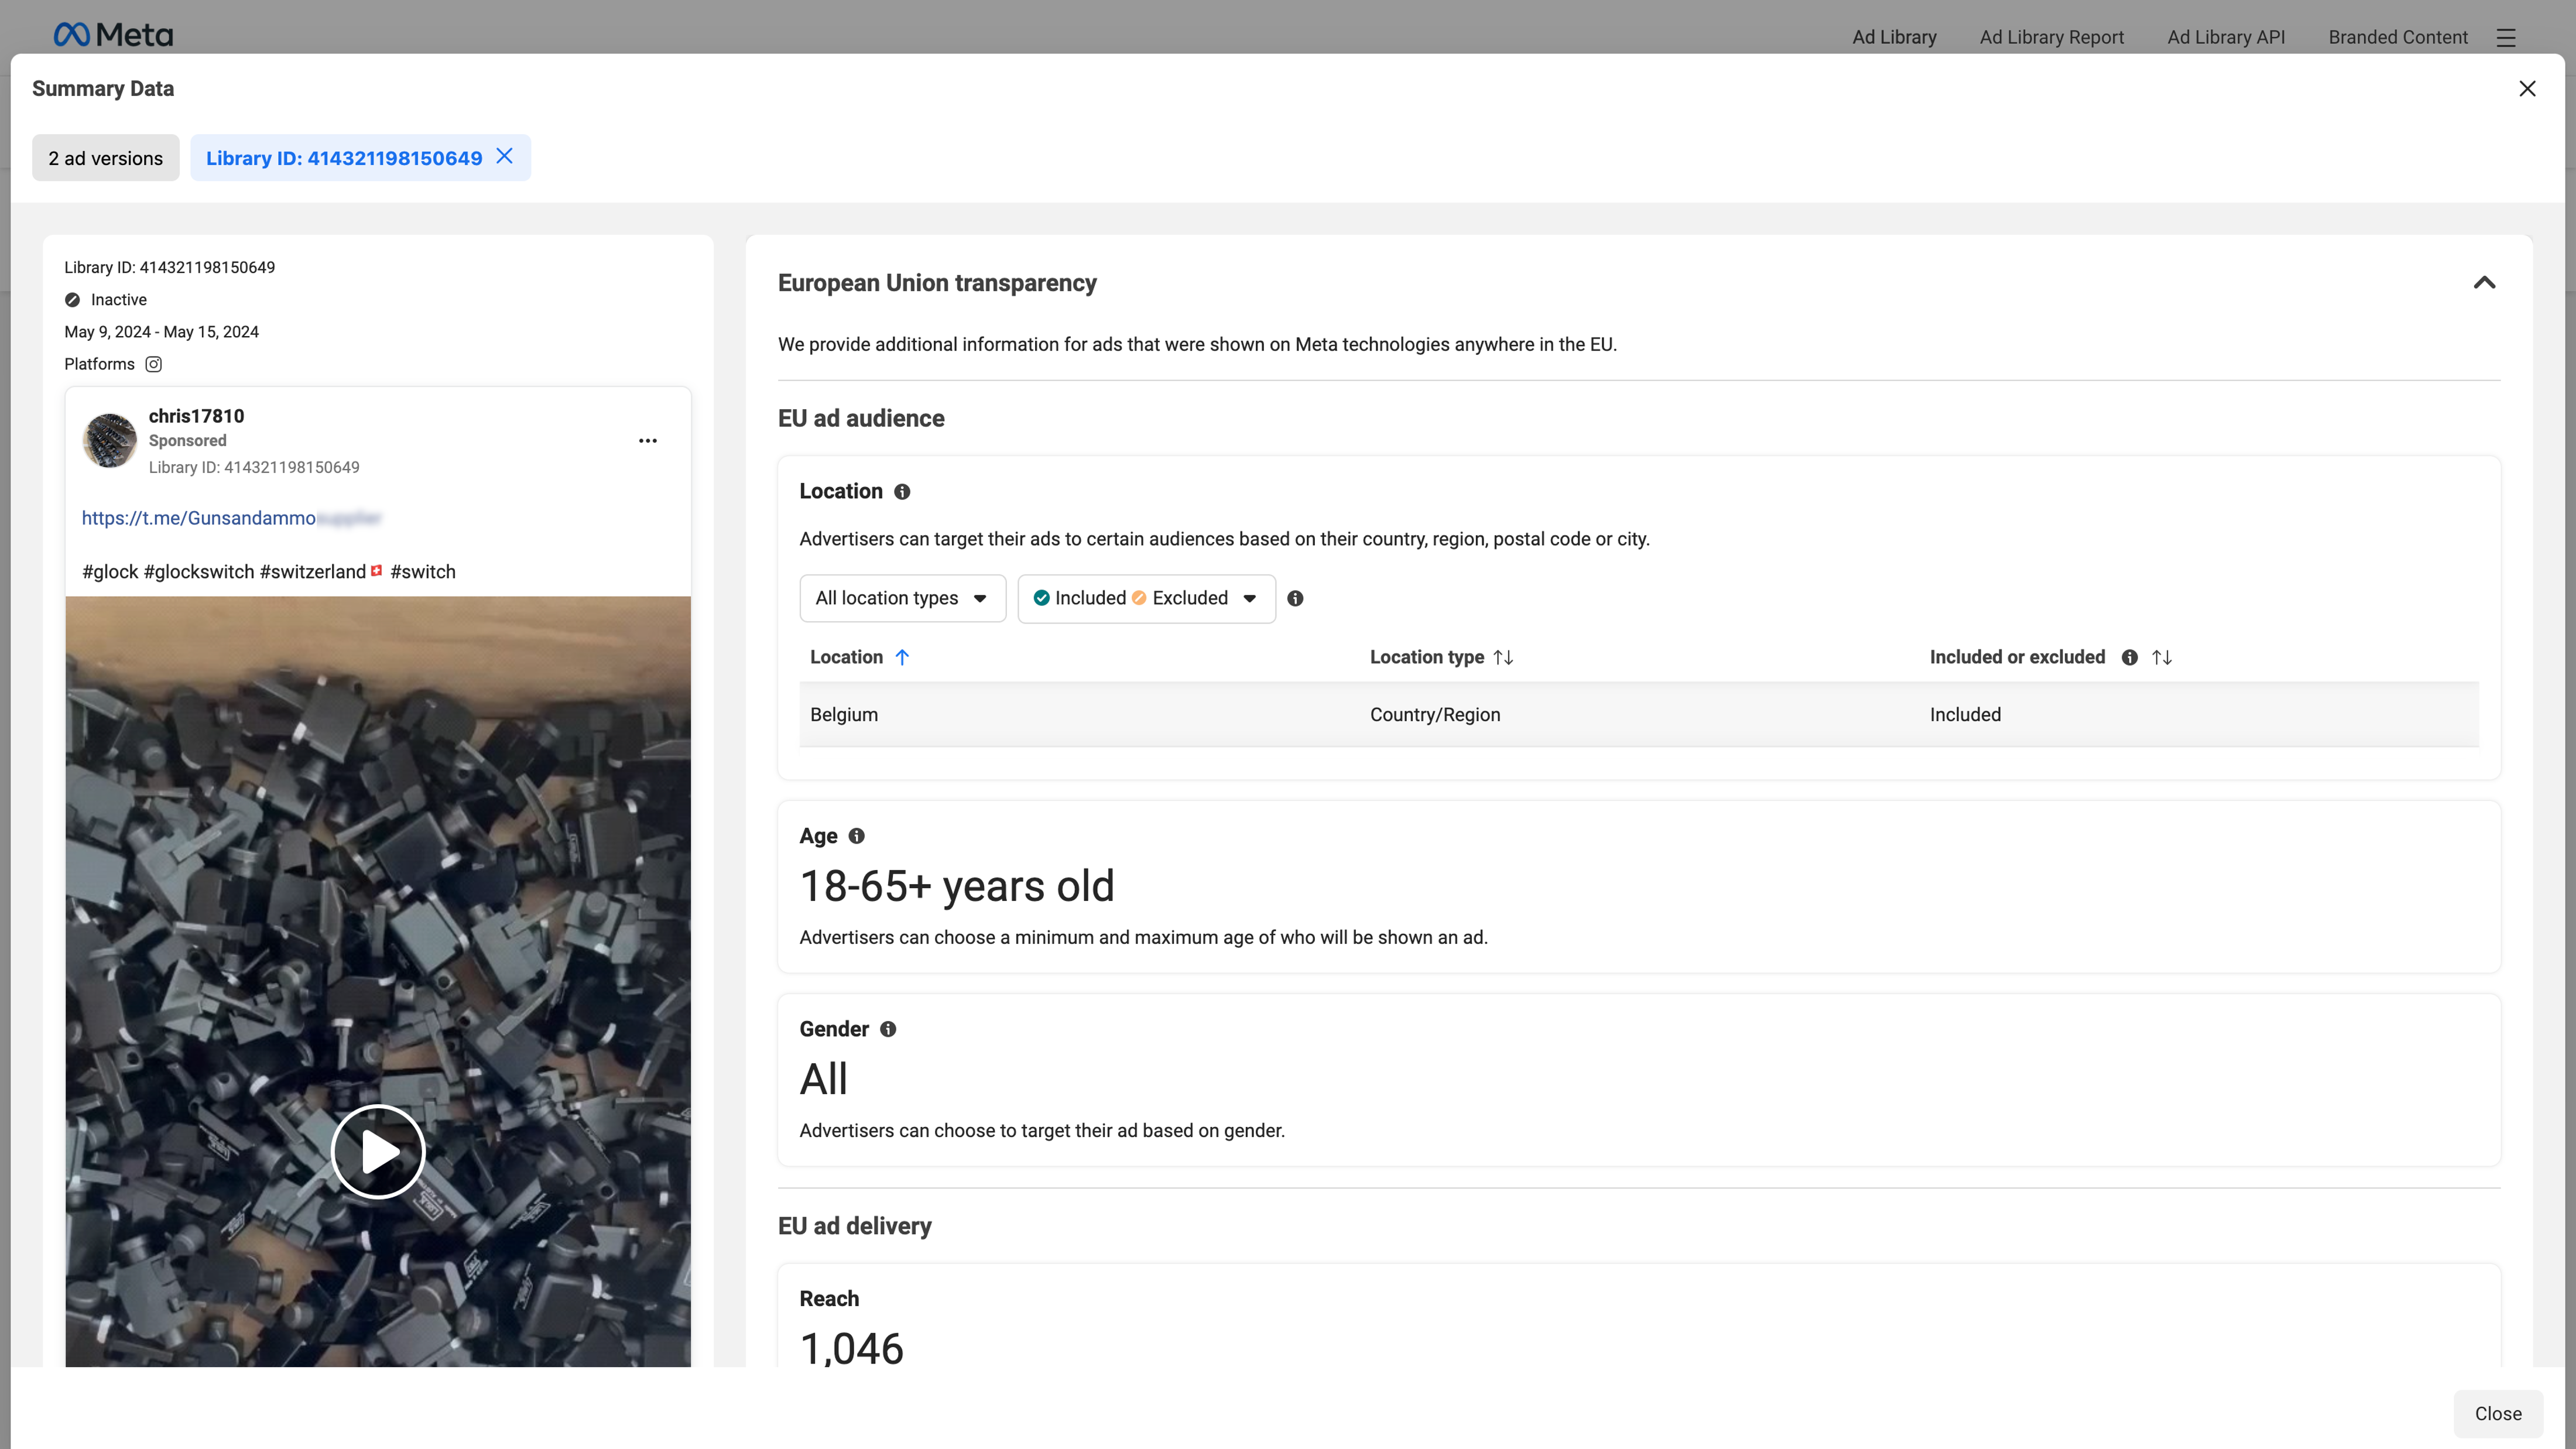Click the info icon next to Age
The height and width of the screenshot is (1449, 2576).
click(x=856, y=836)
